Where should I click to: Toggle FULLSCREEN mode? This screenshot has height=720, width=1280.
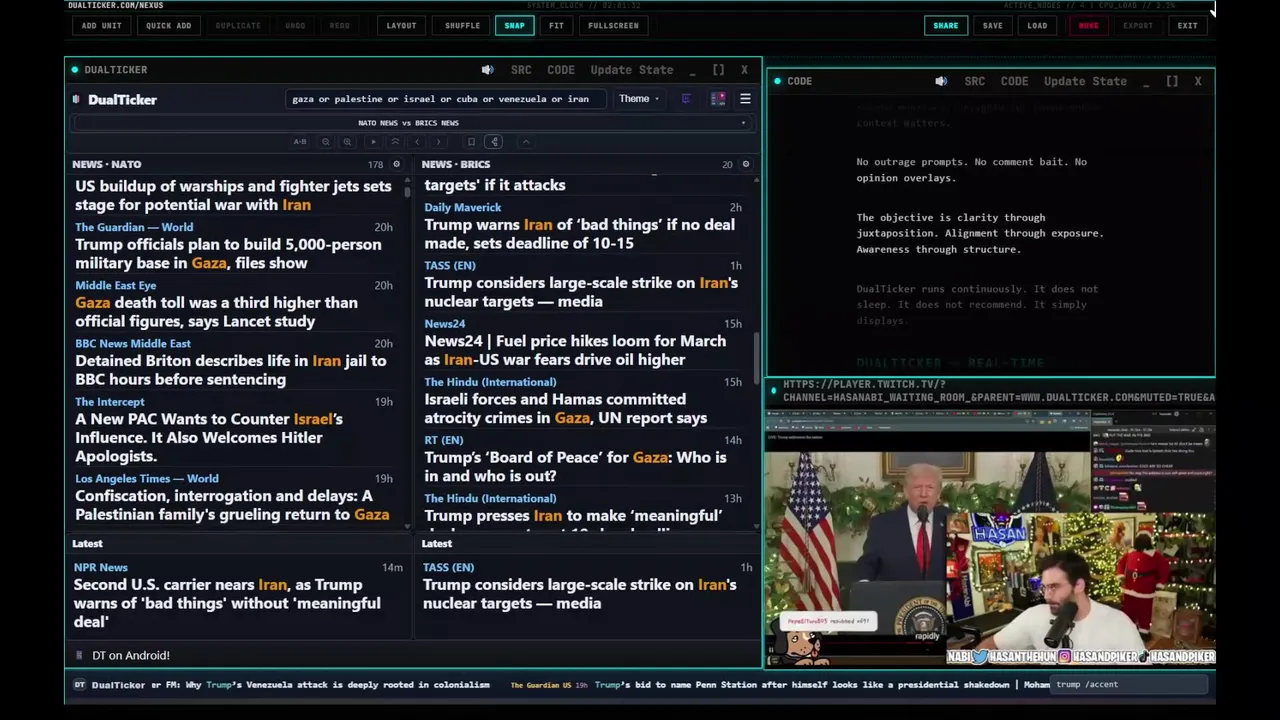click(x=613, y=25)
